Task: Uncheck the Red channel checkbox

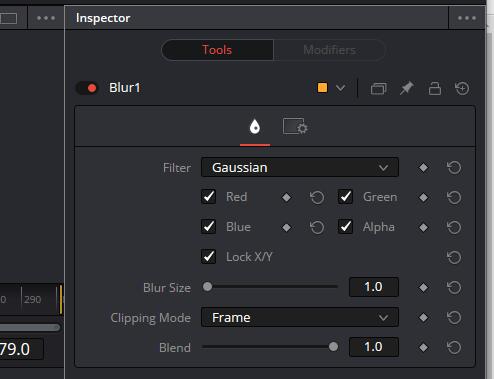Action: pos(209,197)
